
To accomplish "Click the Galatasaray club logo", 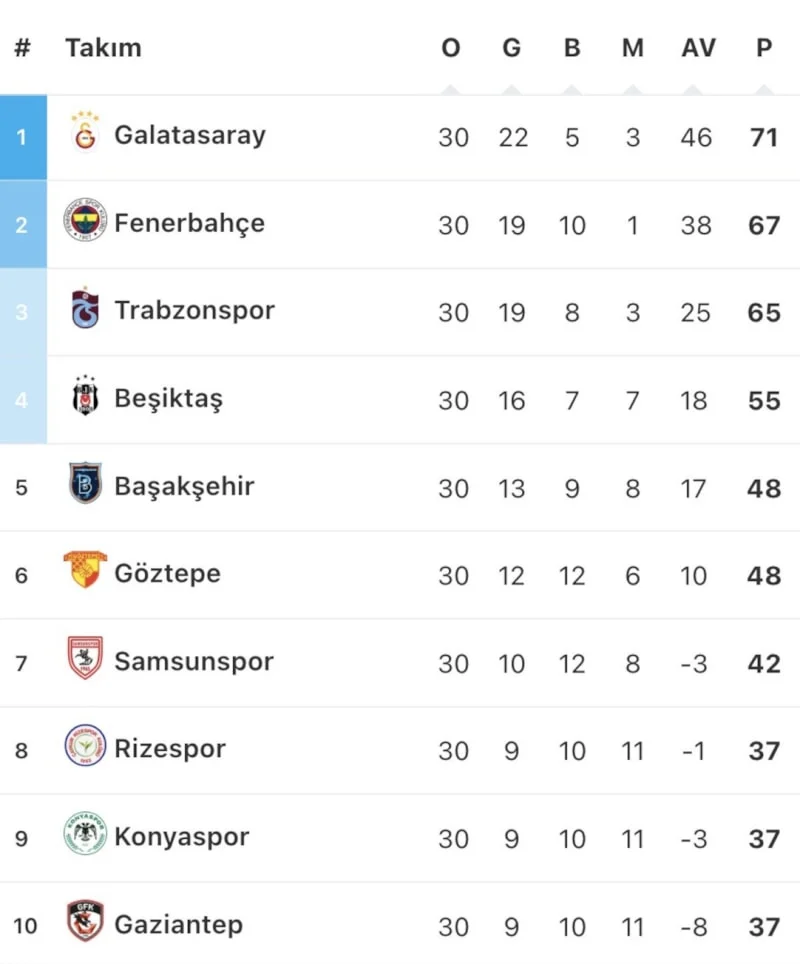I will [x=85, y=134].
